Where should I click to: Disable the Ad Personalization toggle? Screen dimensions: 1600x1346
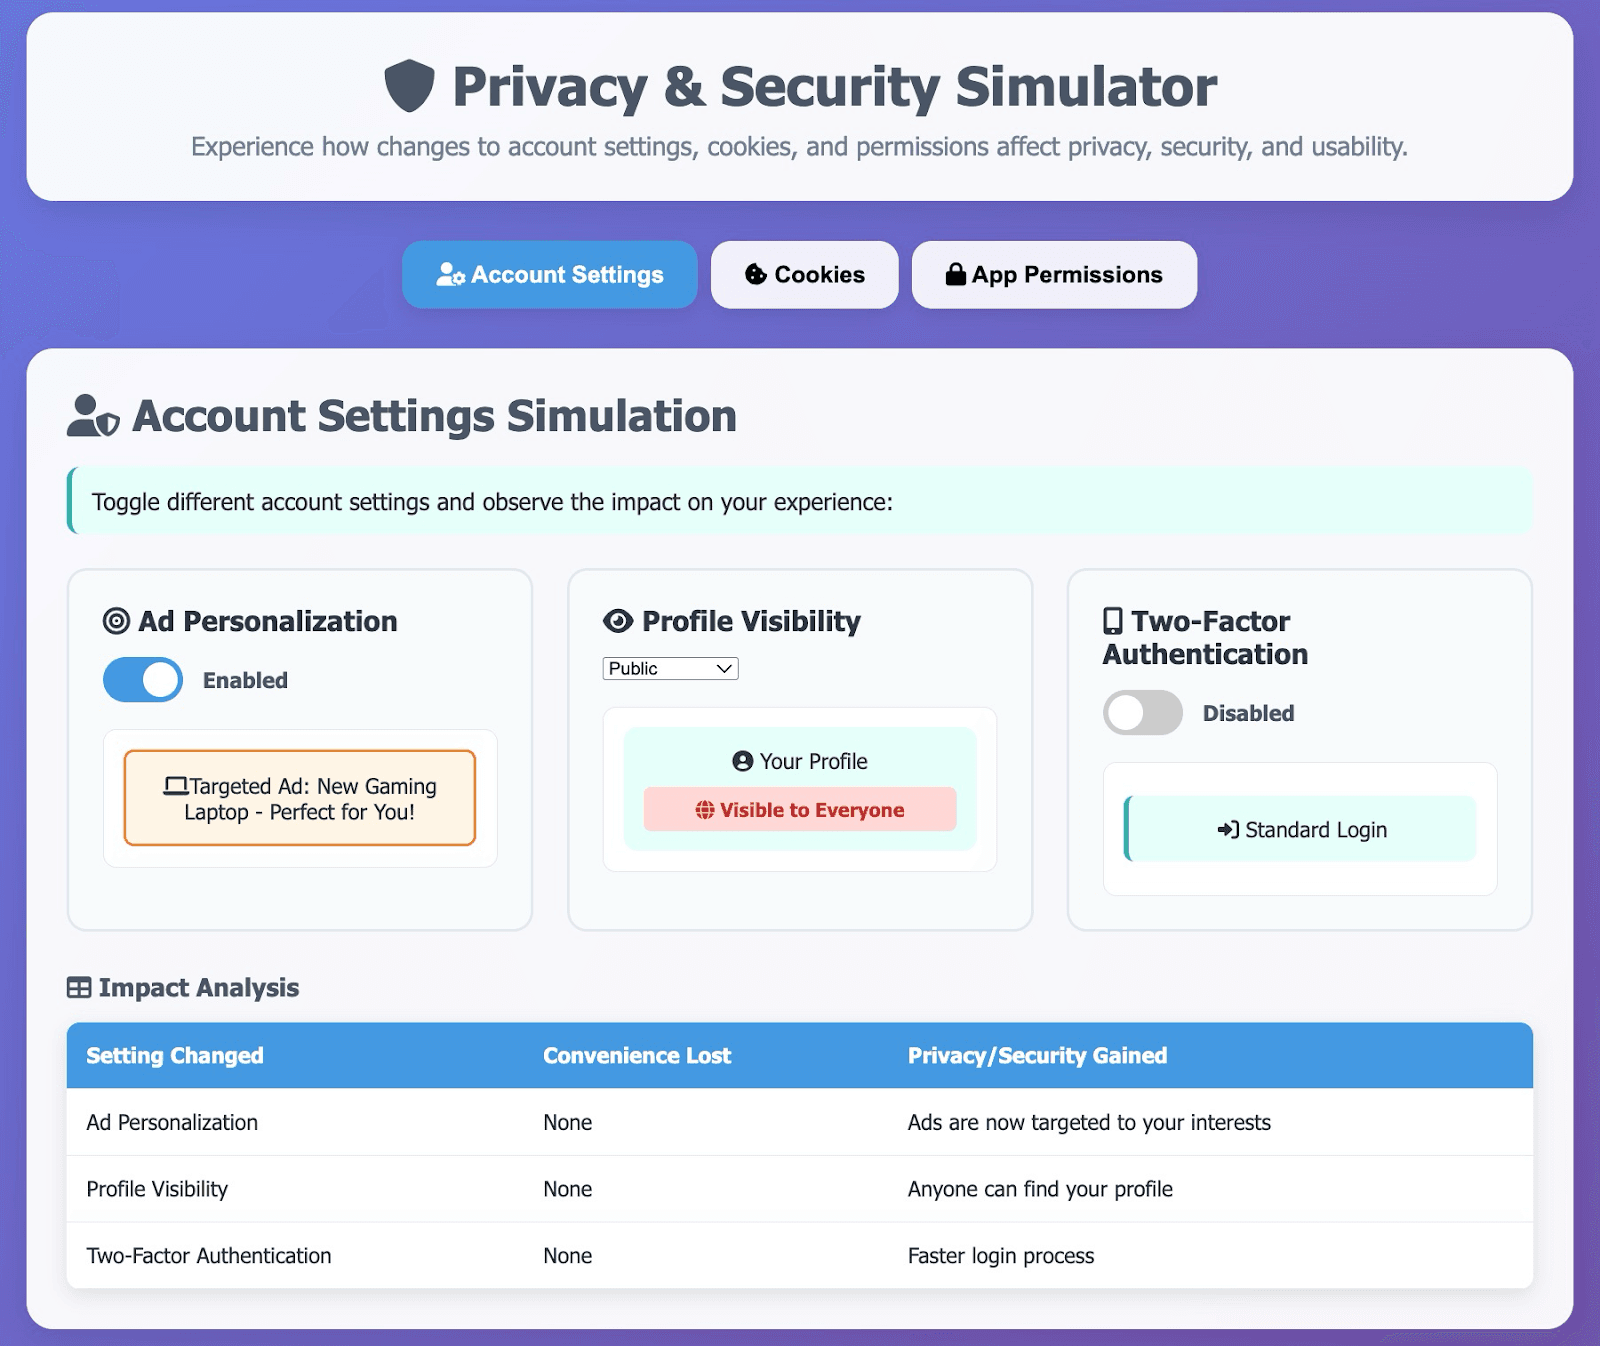pyautogui.click(x=143, y=680)
